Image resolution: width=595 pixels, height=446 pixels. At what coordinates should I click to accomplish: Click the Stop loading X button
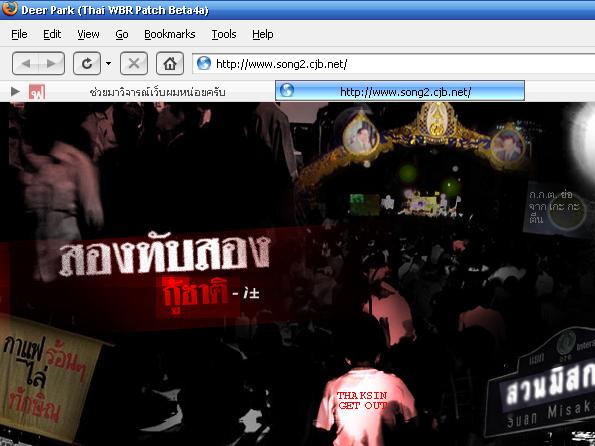[x=134, y=63]
